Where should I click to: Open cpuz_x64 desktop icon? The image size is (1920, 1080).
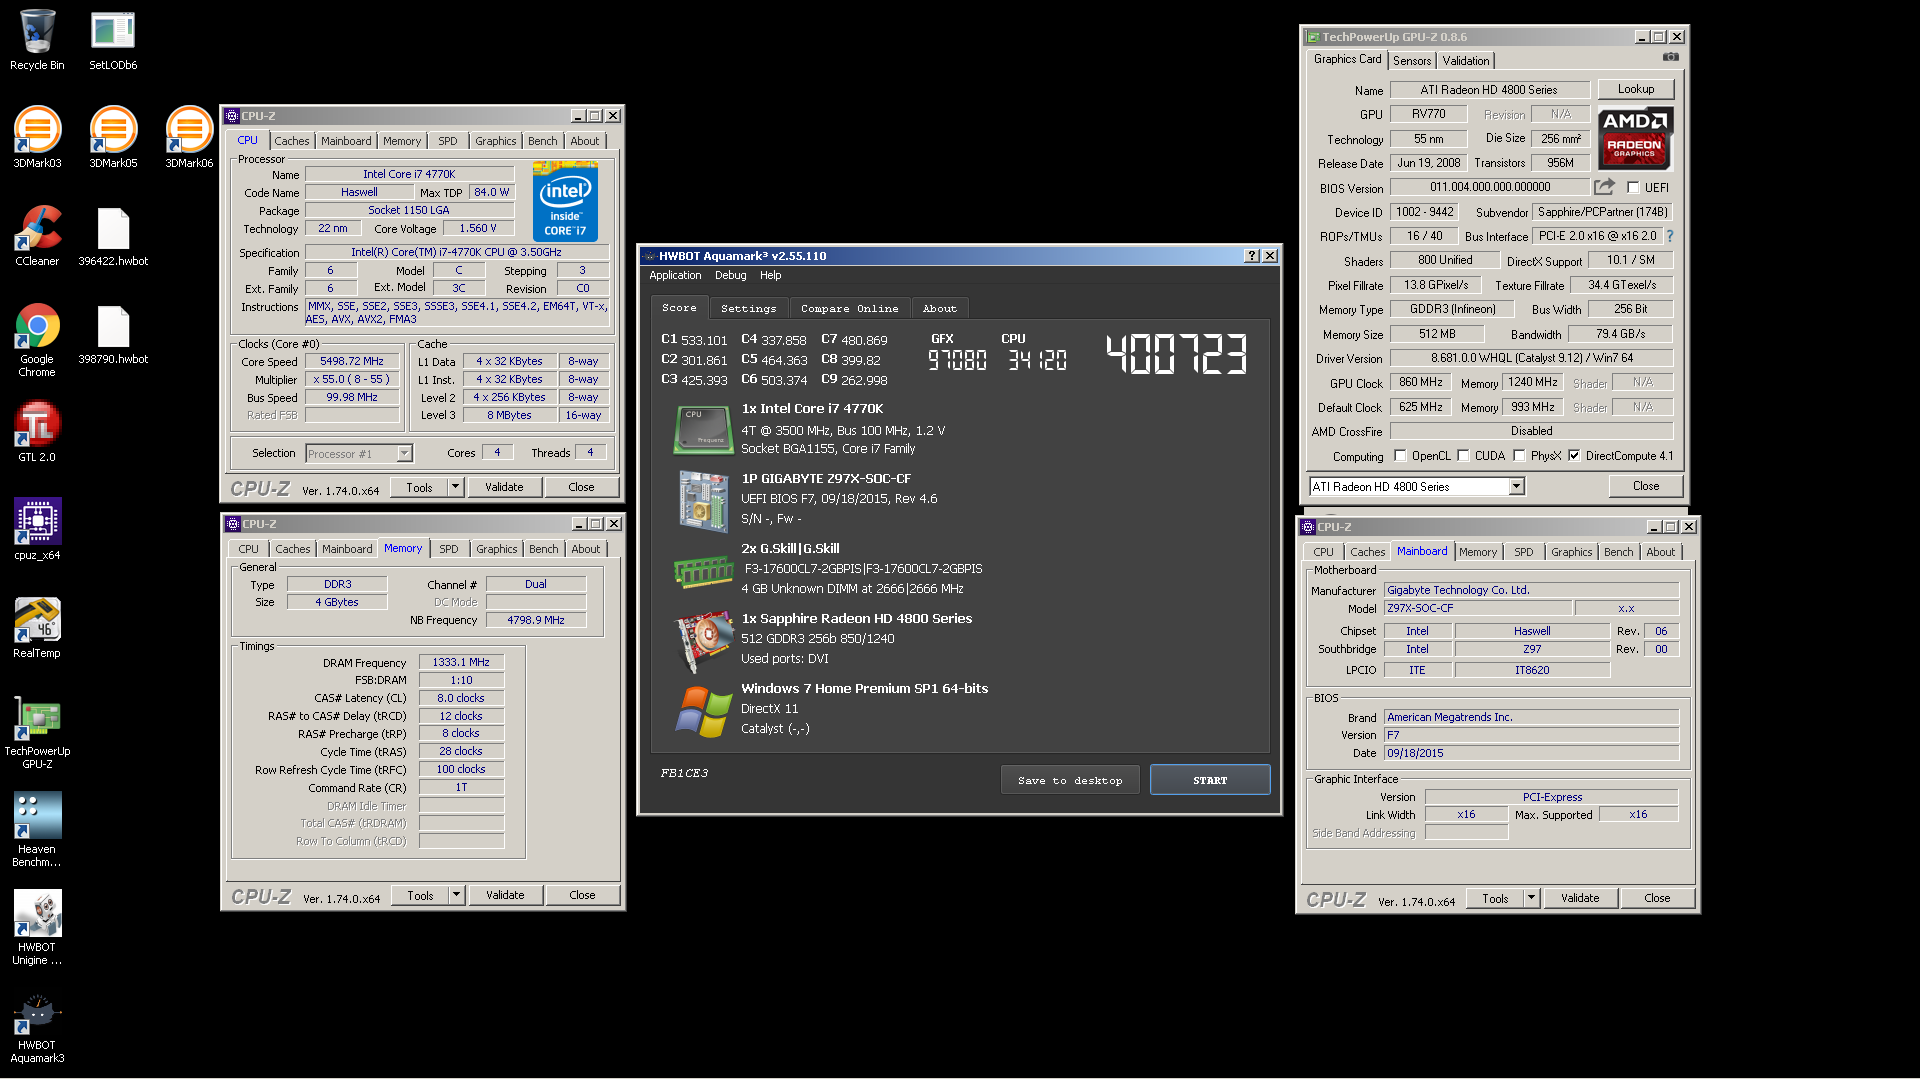37,529
